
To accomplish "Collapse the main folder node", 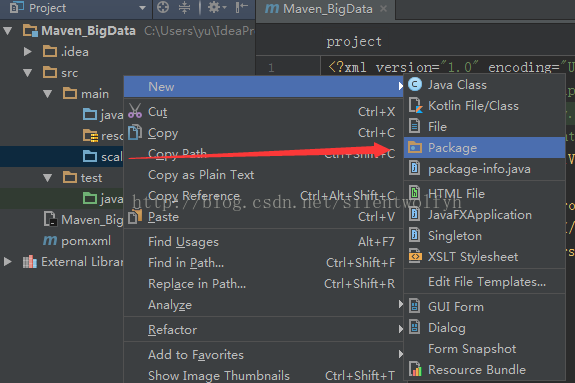I will click(x=47, y=94).
